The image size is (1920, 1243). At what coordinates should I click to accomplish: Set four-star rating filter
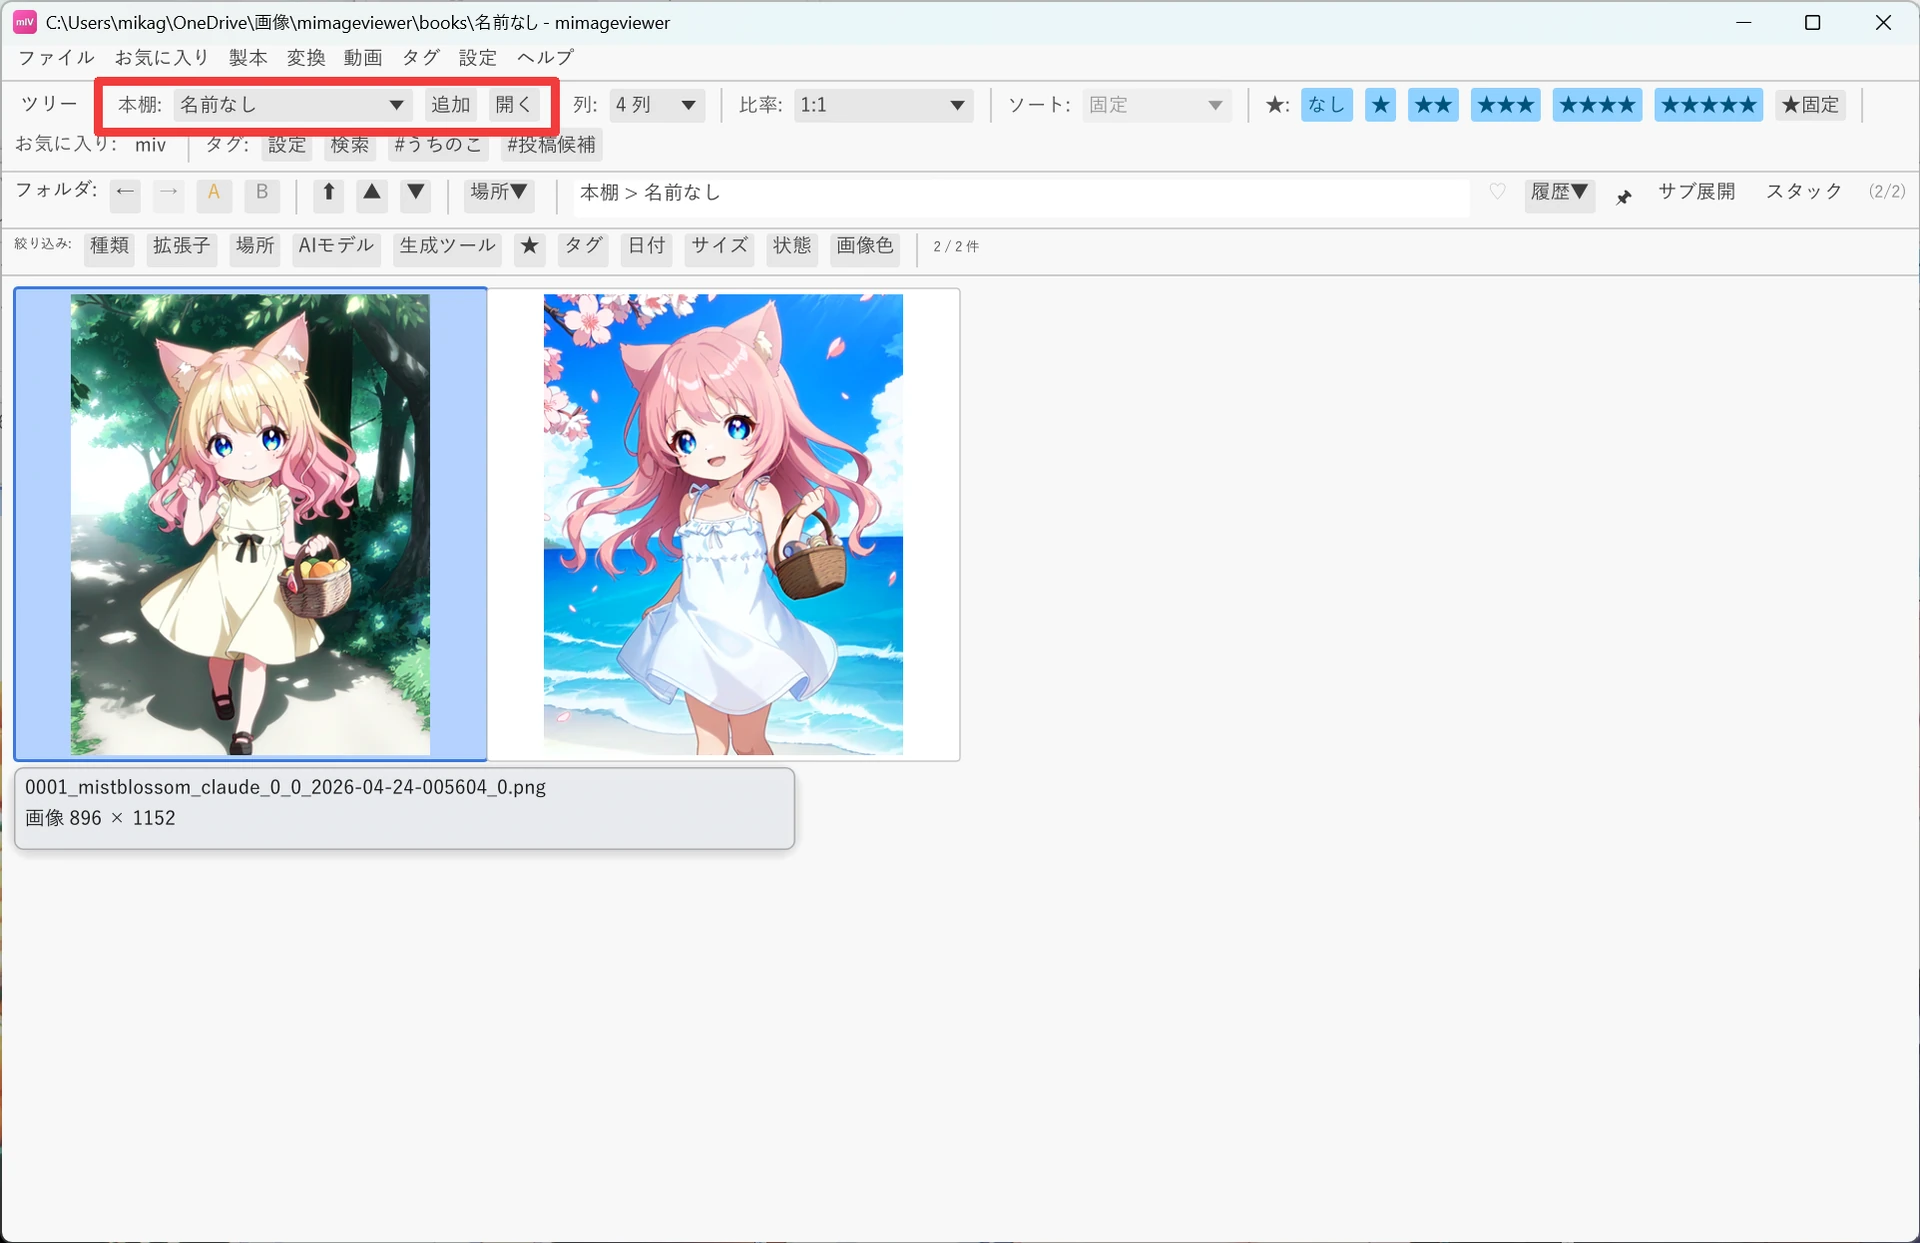point(1597,105)
